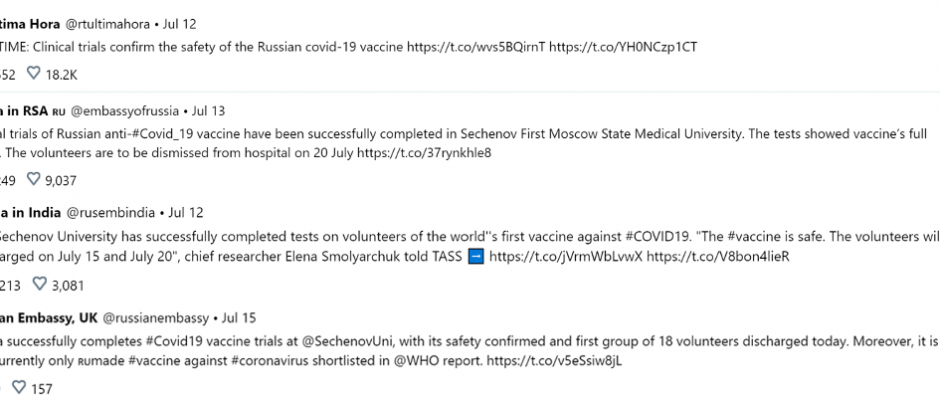The width and height of the screenshot is (940, 400).
Task: Click the heart icon showing 157 likes
Action: tap(19, 387)
